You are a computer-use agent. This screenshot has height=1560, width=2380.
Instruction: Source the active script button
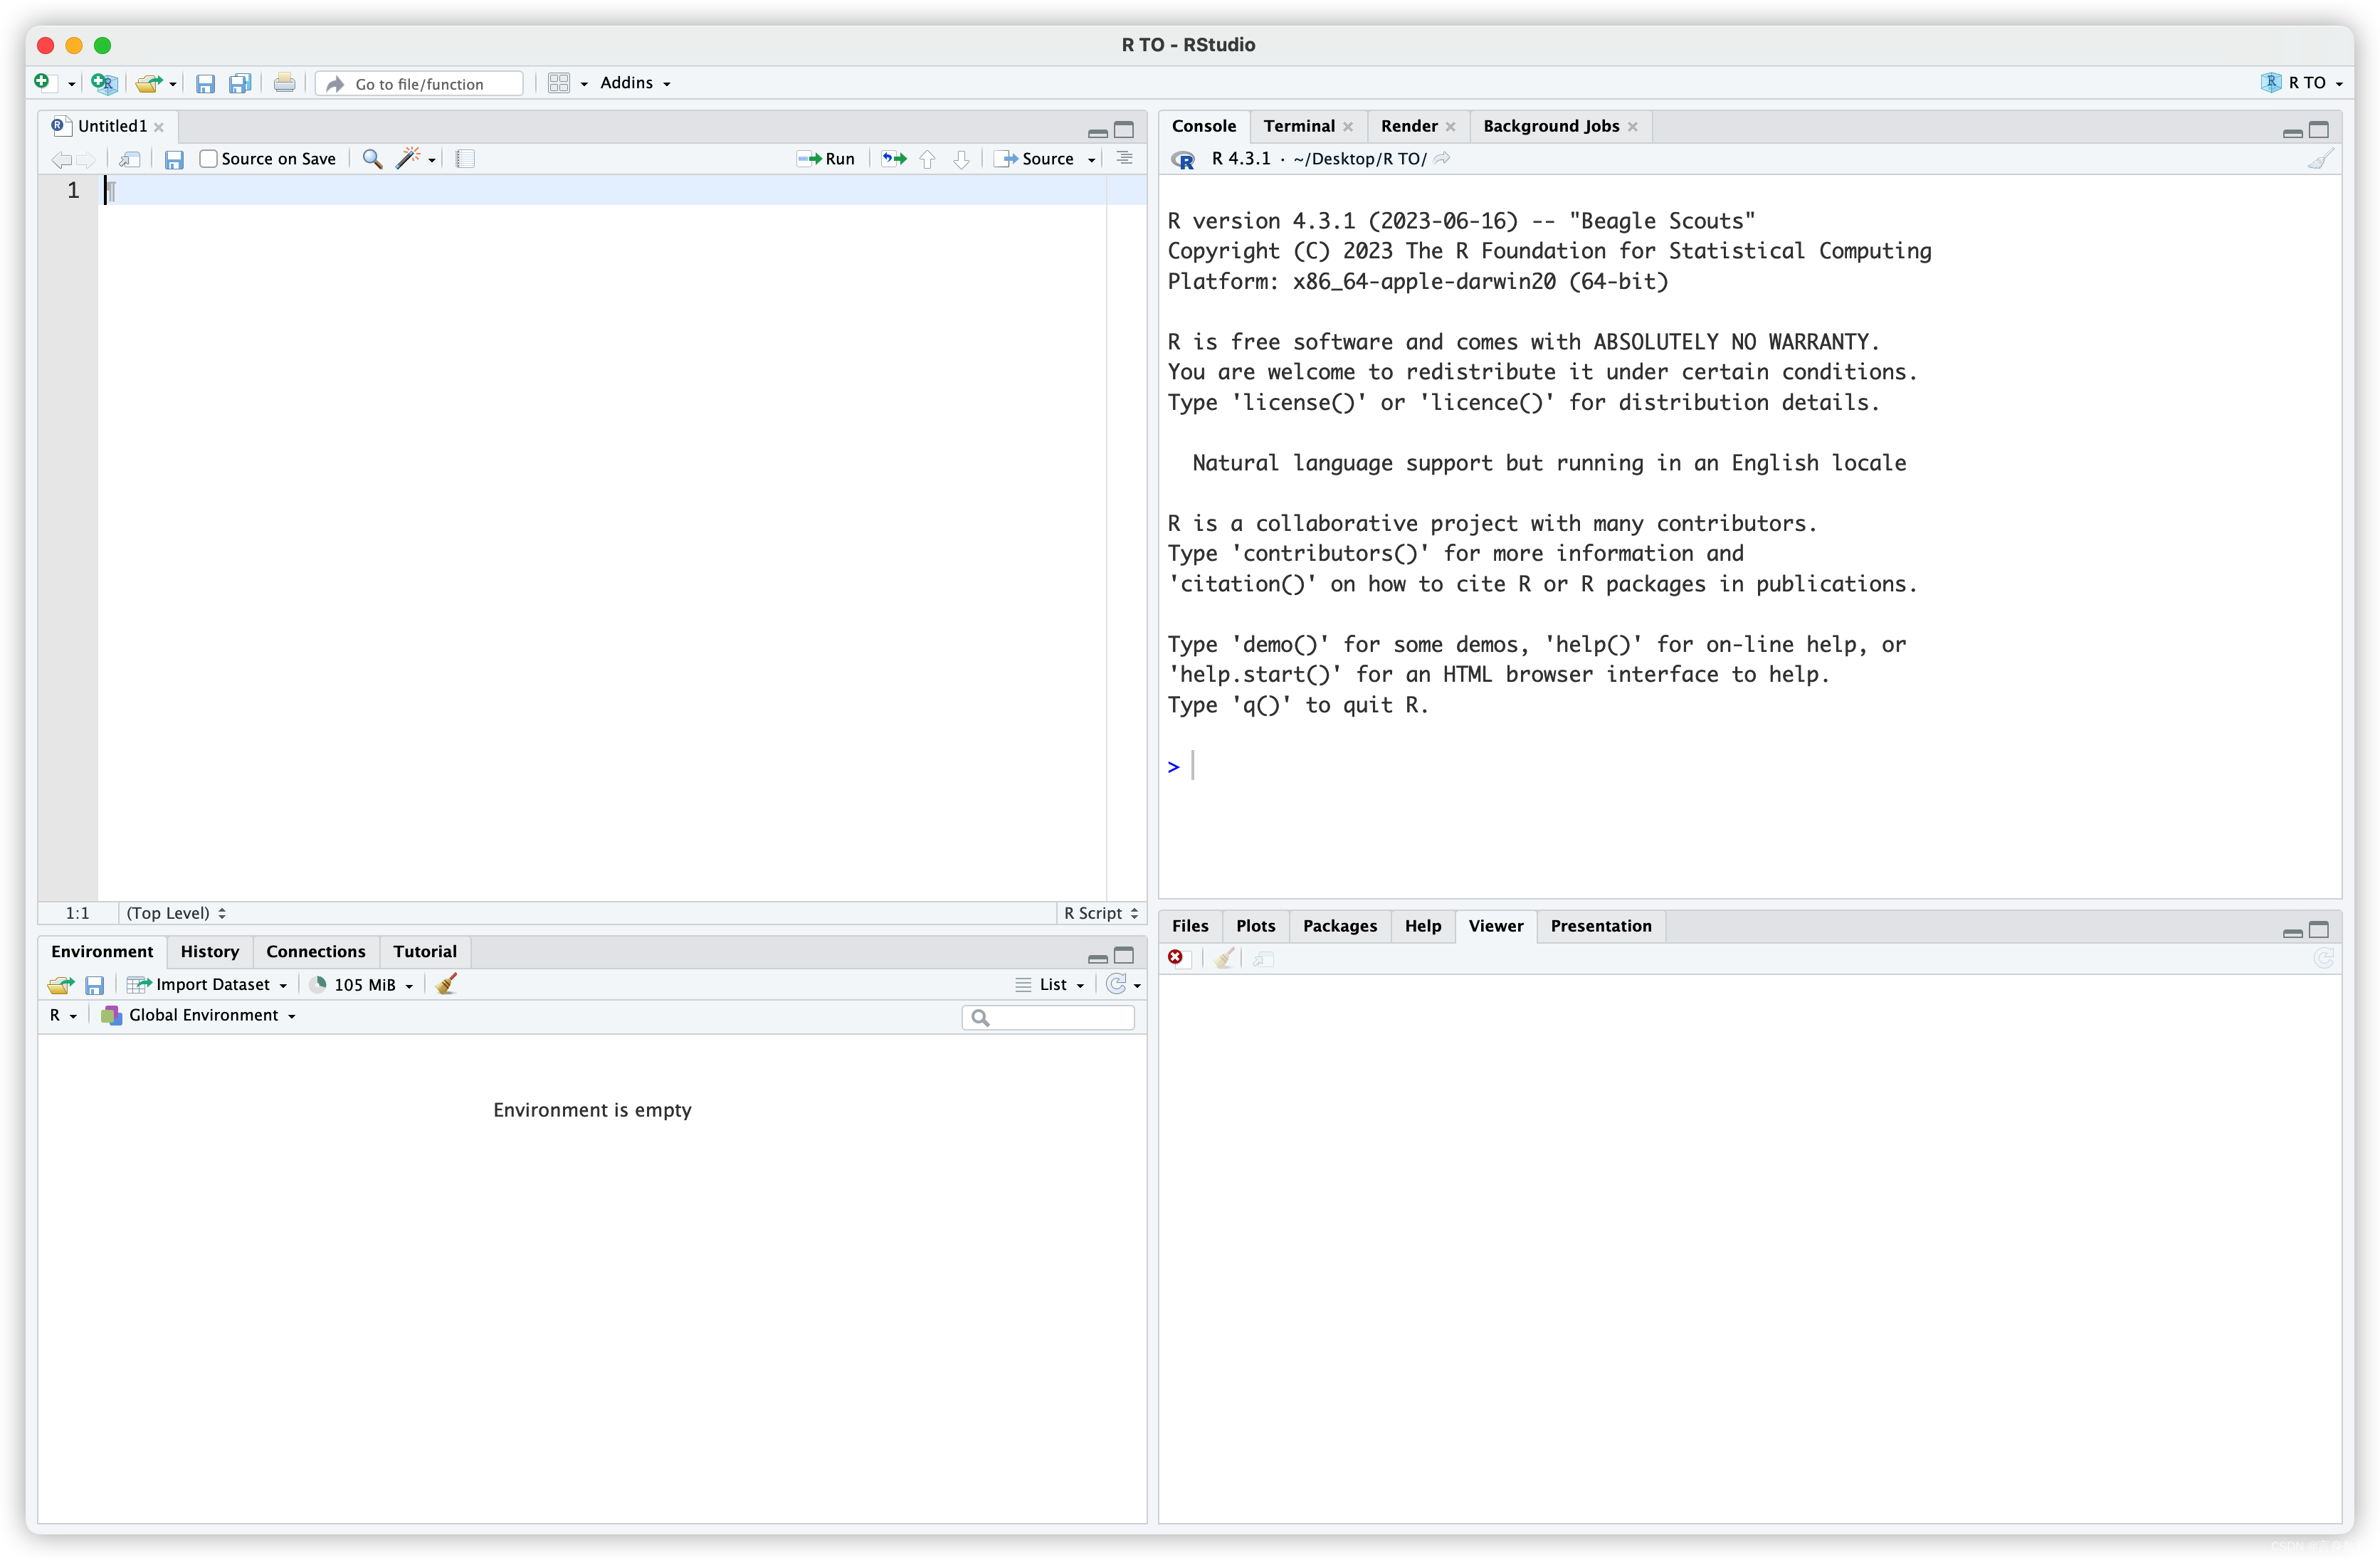click(1034, 159)
